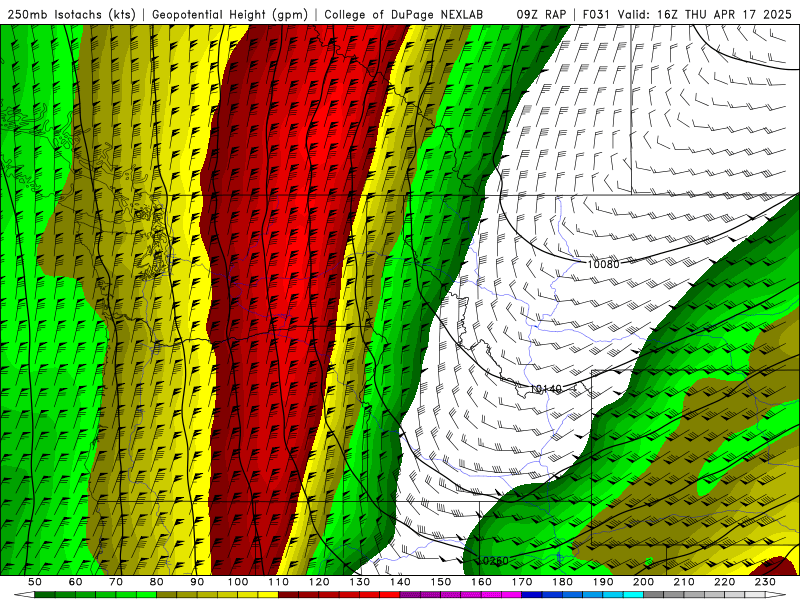Click the dark gray swatch right of 200
This screenshot has width=800, height=600.
654,595
